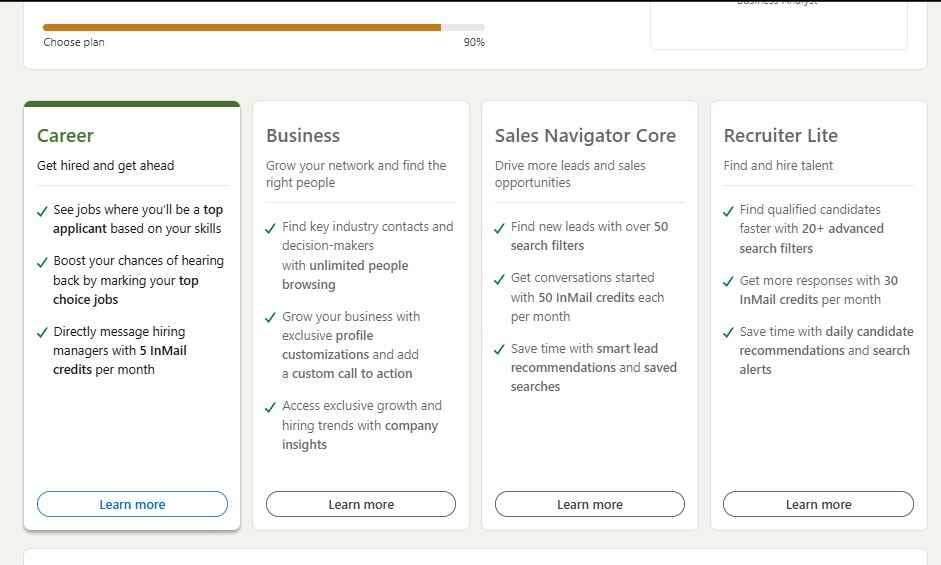This screenshot has height=565, width=941.
Task: Click 'Get hired and get ahead' tagline
Action: (106, 166)
